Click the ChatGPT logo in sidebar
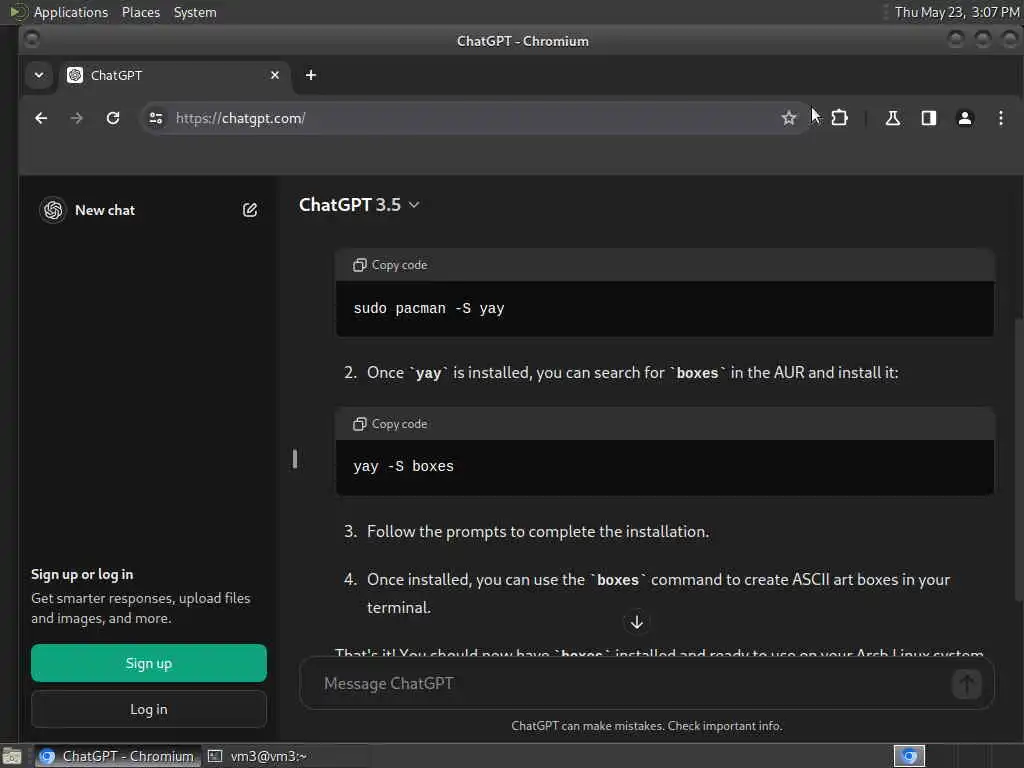This screenshot has height=768, width=1024. click(53, 210)
